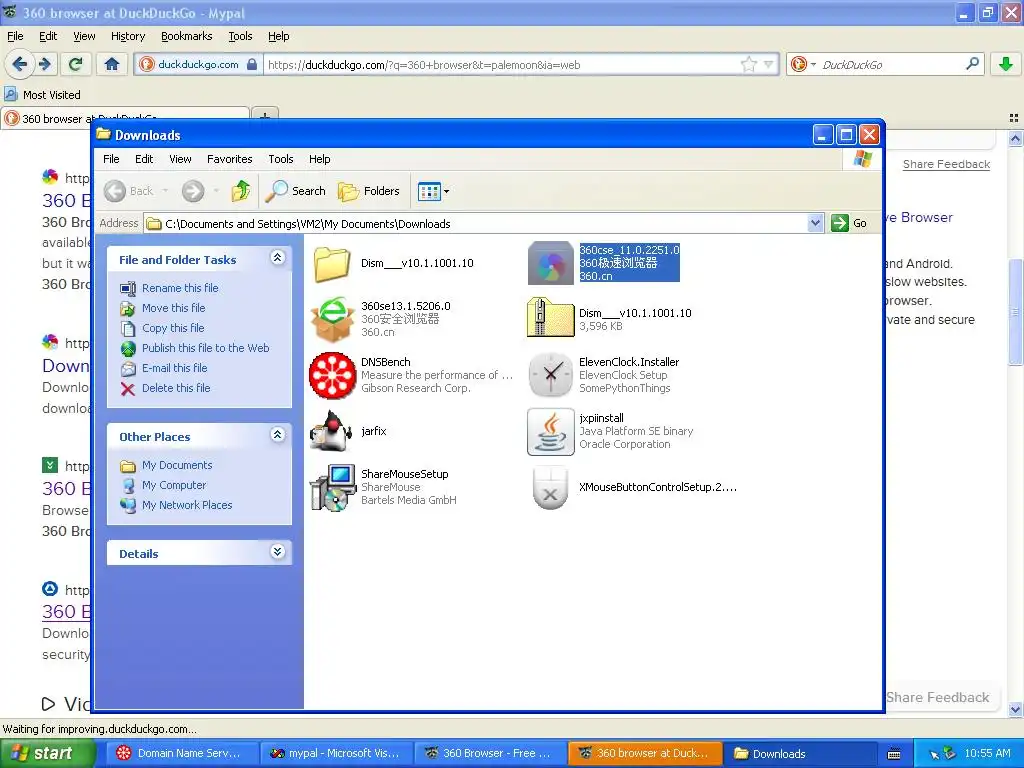Expand the Address bar dropdown arrow

pos(815,223)
